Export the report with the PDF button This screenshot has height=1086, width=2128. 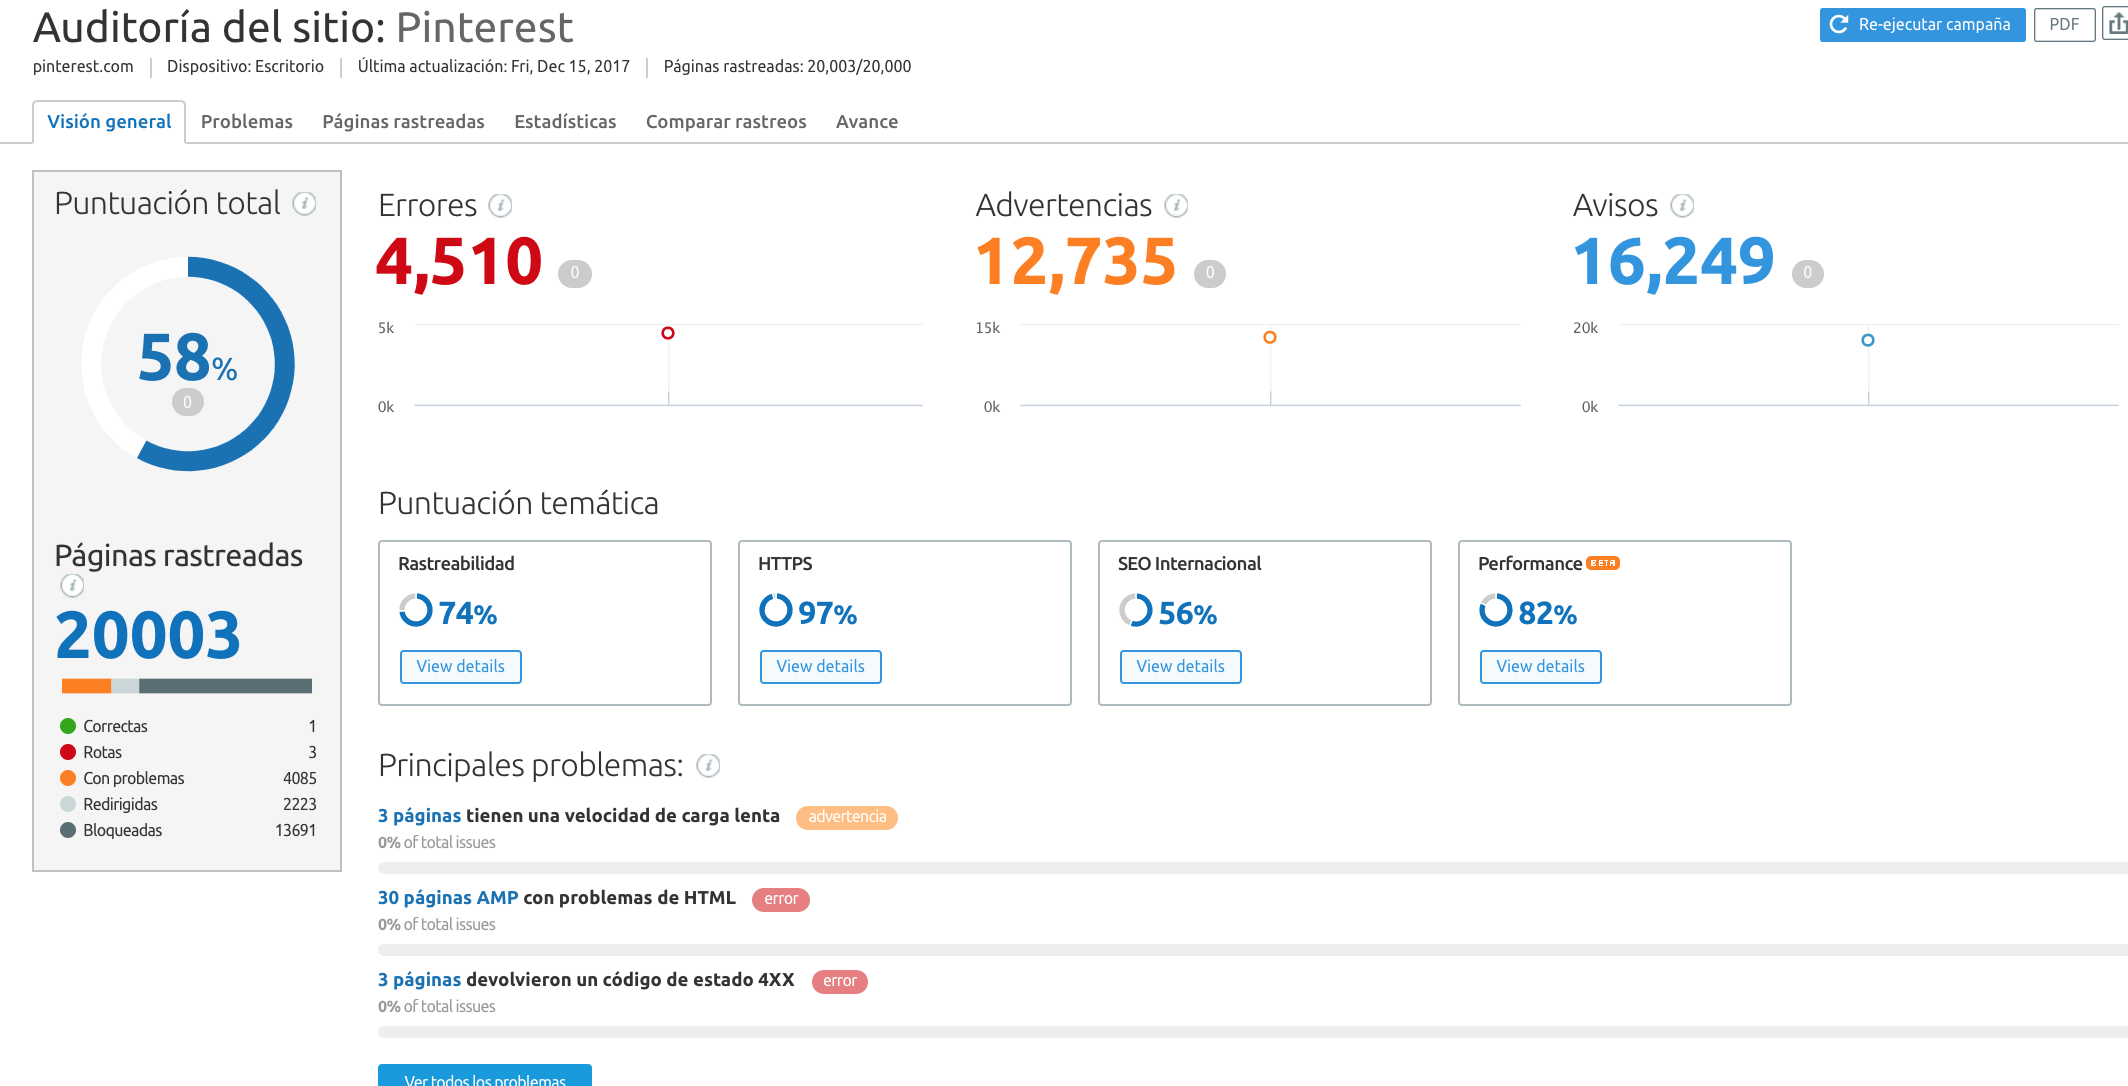tap(2064, 25)
